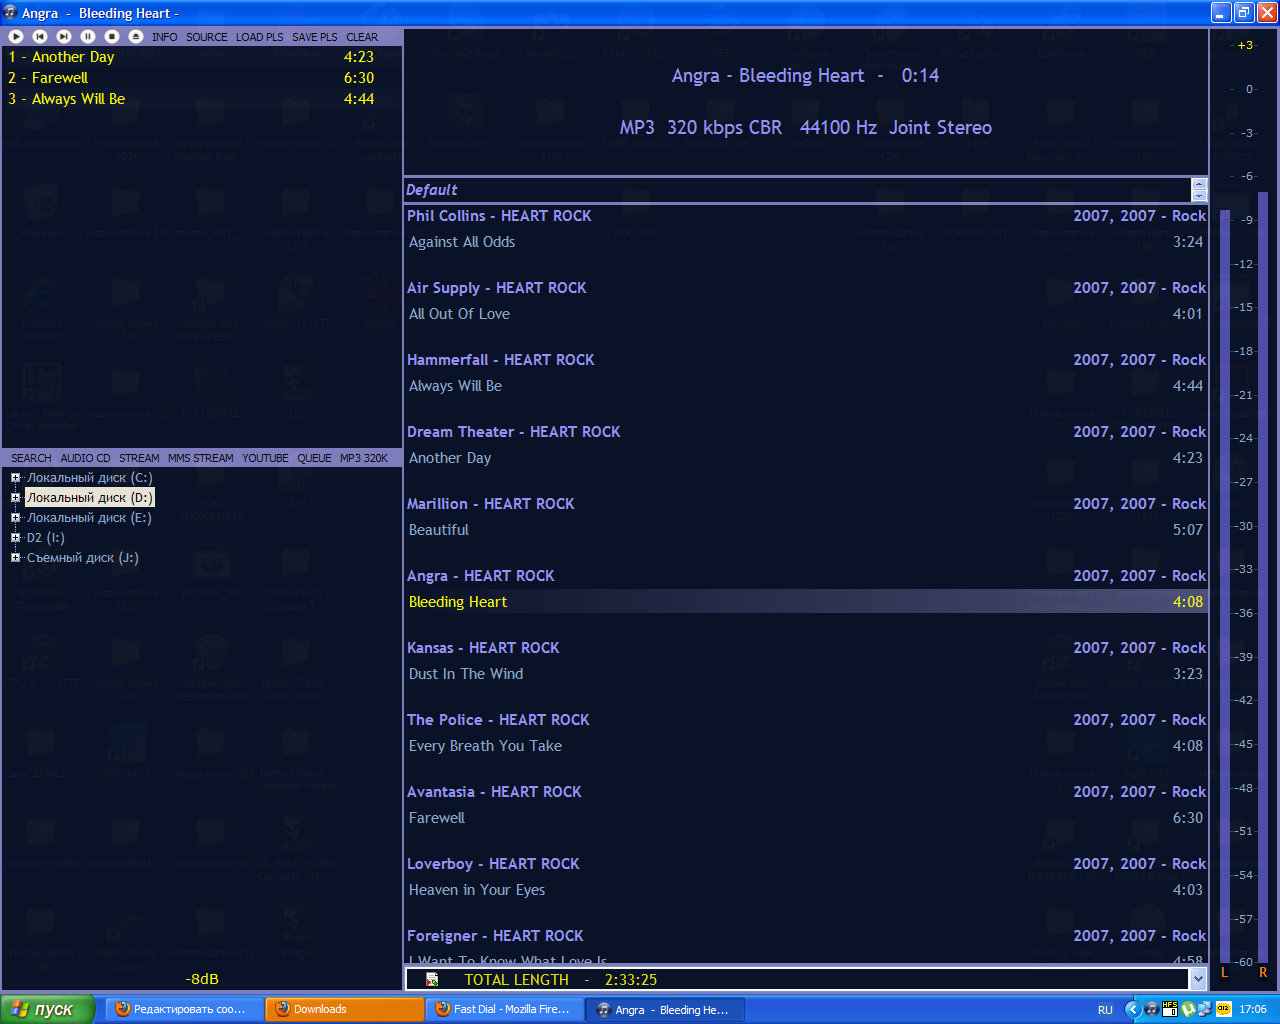
Task: Click the CLEAR playlist button
Action: coord(362,37)
